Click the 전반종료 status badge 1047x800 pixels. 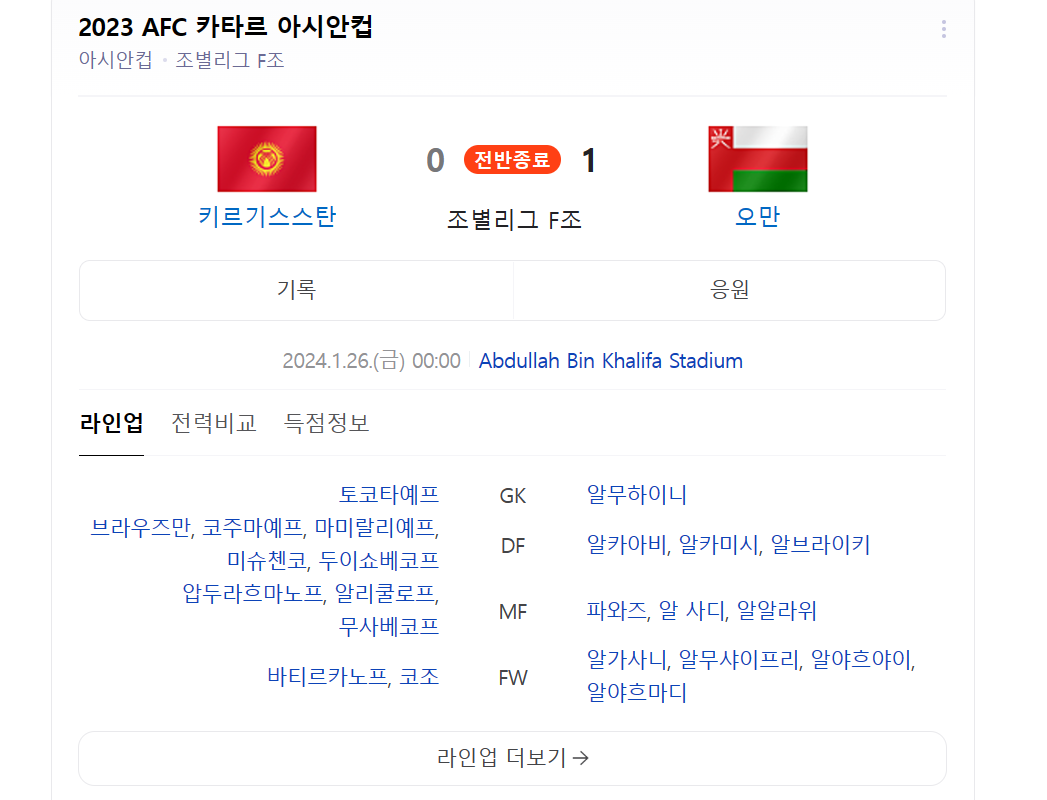pyautogui.click(x=512, y=159)
